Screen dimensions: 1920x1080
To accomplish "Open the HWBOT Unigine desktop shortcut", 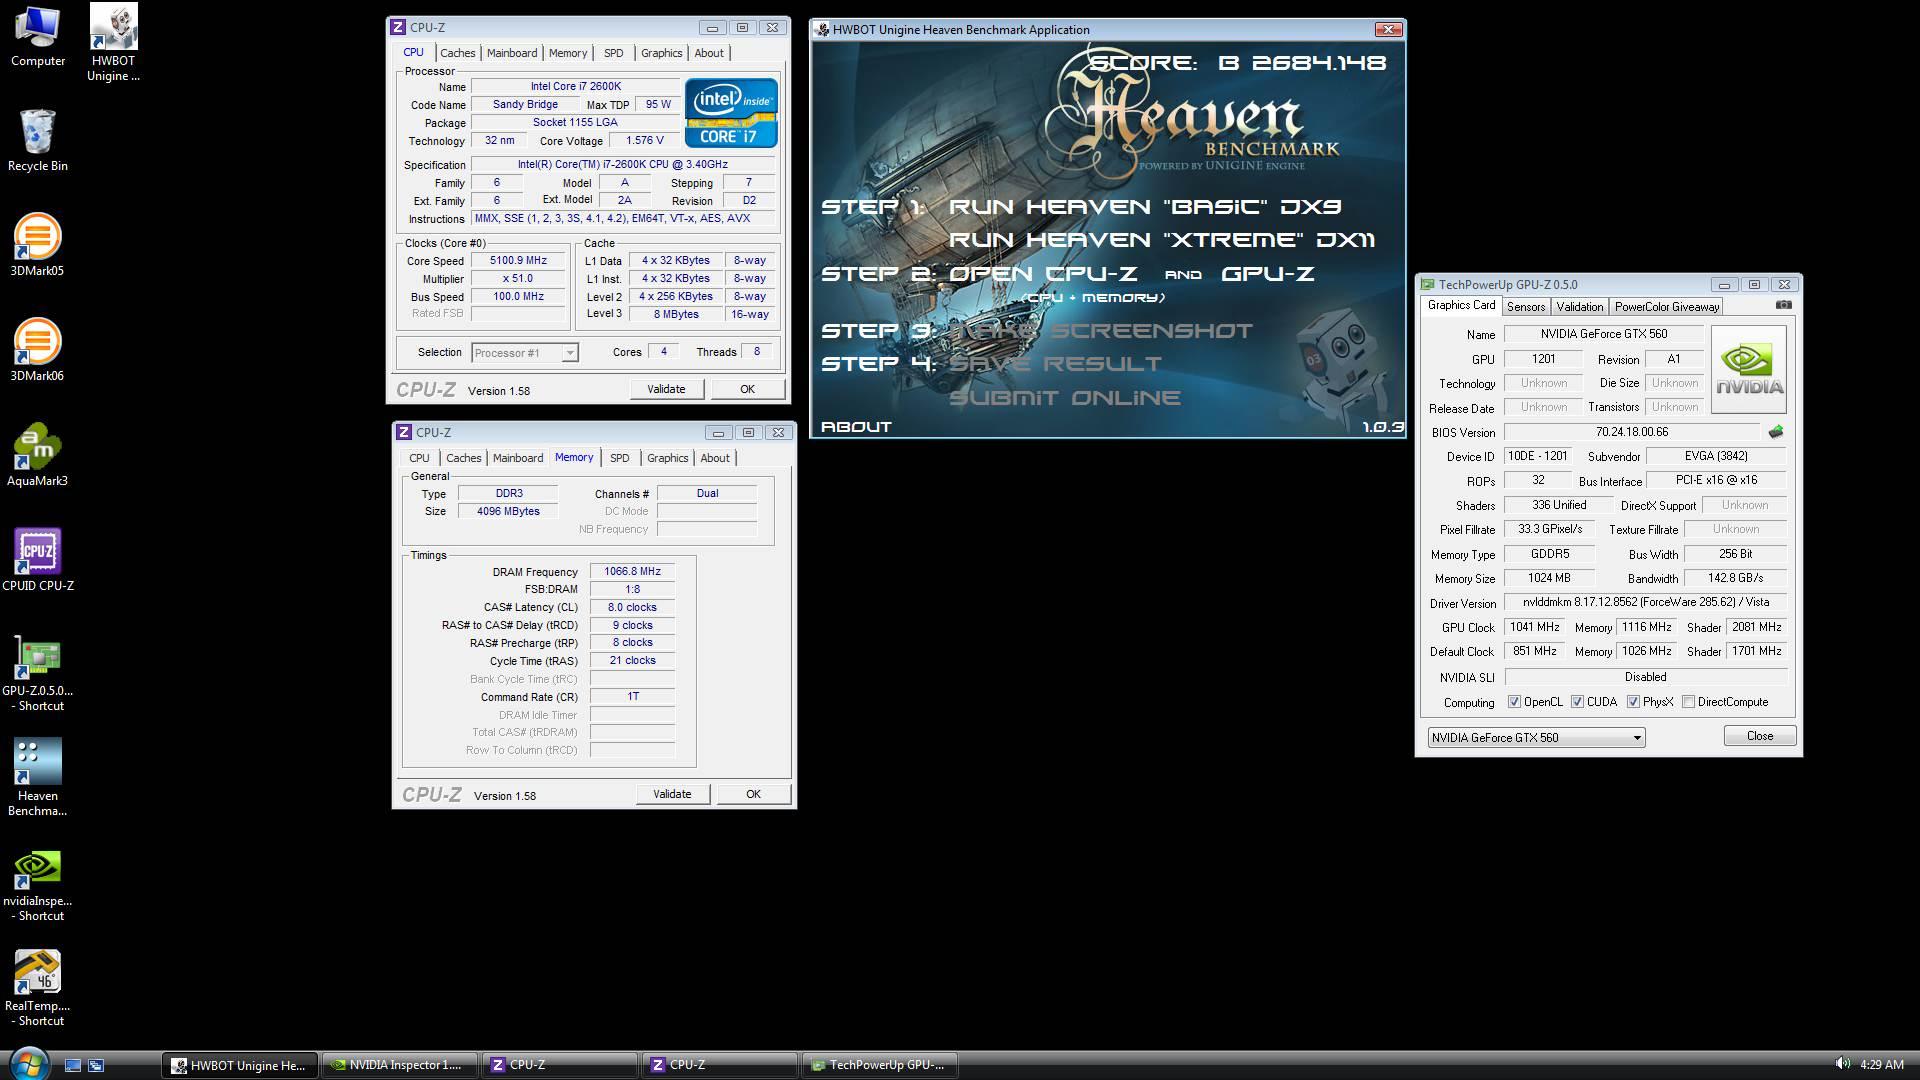I will coord(113,42).
